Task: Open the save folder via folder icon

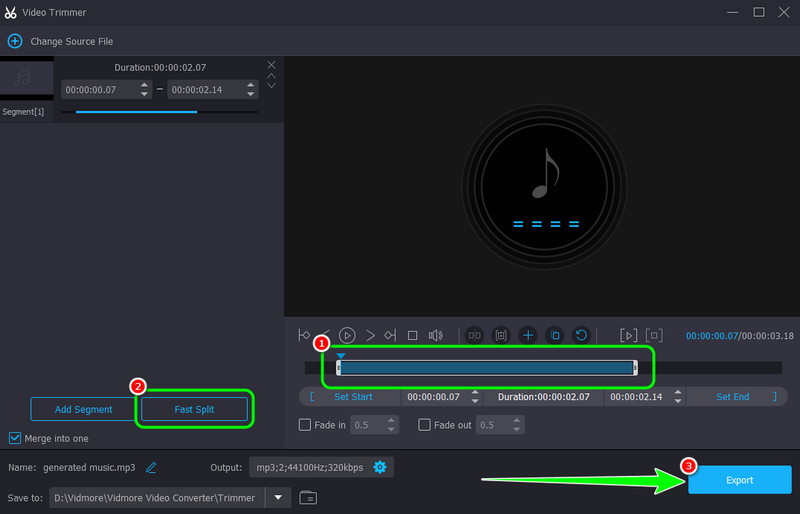Action: (x=308, y=497)
